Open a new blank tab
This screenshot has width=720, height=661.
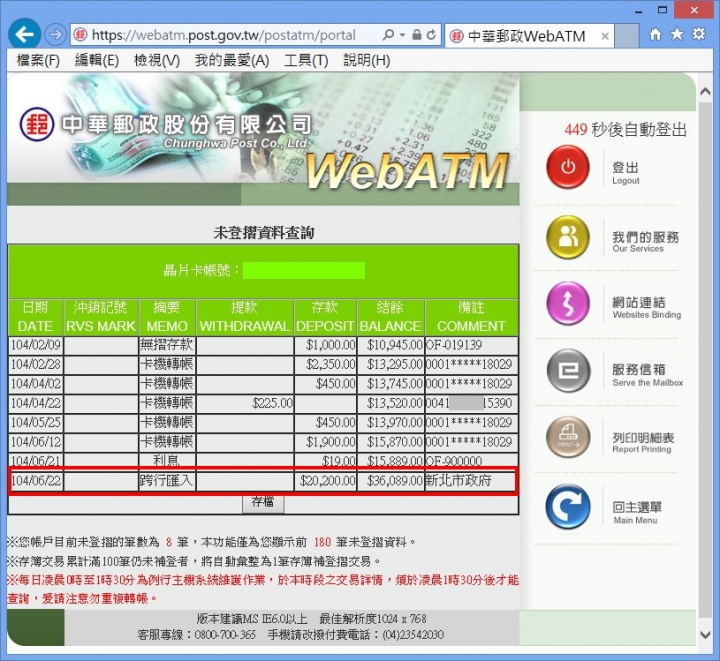(x=626, y=36)
